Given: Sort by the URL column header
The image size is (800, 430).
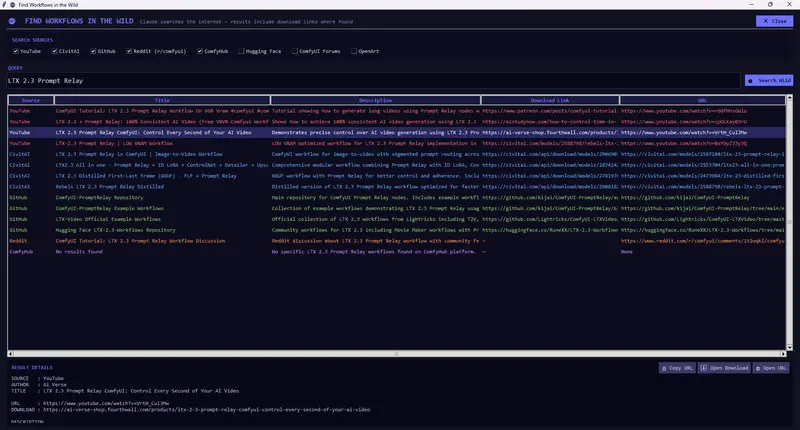Looking at the screenshot, I should click(x=703, y=100).
